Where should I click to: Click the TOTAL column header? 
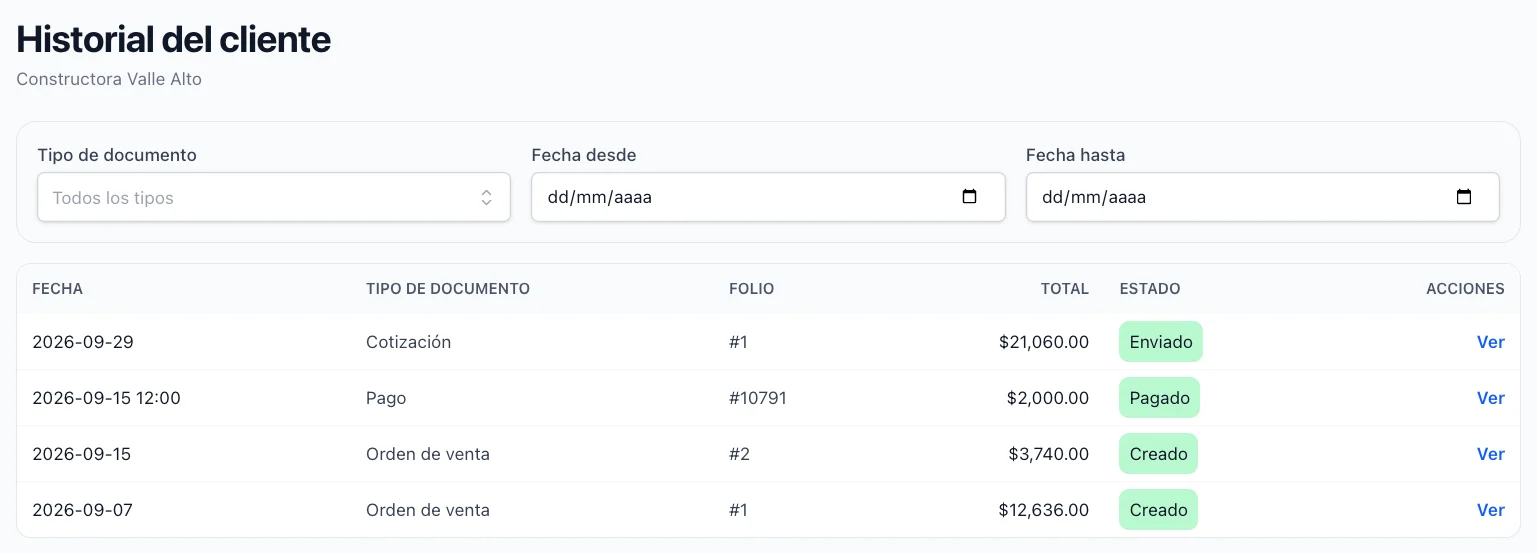point(1064,289)
